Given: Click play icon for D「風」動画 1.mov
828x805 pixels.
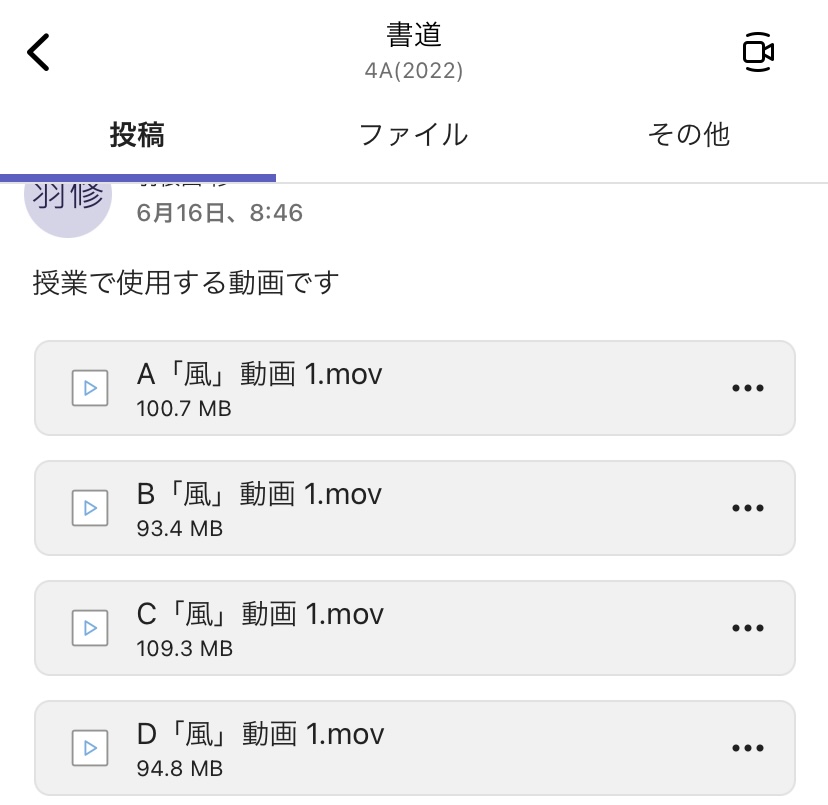Looking at the screenshot, I should click(90, 748).
